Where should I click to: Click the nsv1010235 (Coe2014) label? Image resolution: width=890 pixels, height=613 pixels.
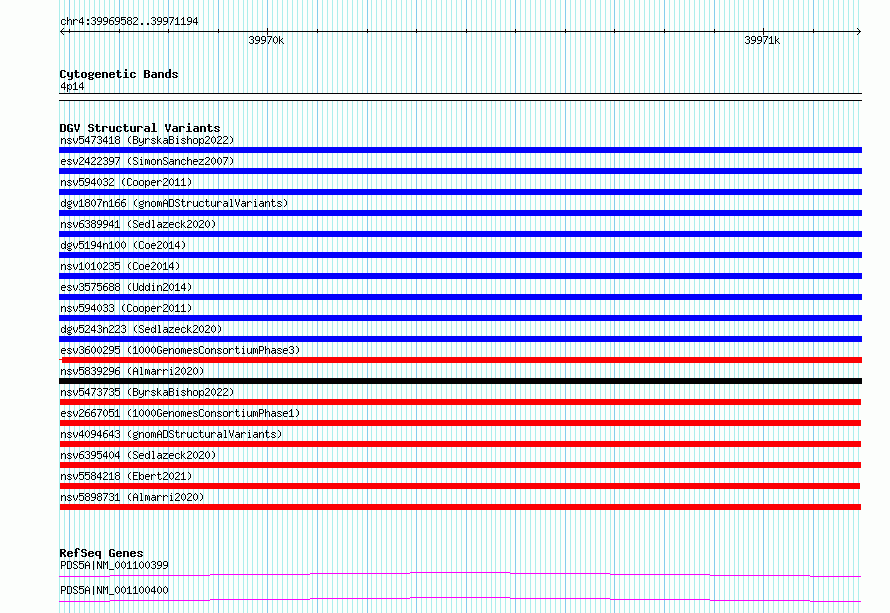(120, 266)
